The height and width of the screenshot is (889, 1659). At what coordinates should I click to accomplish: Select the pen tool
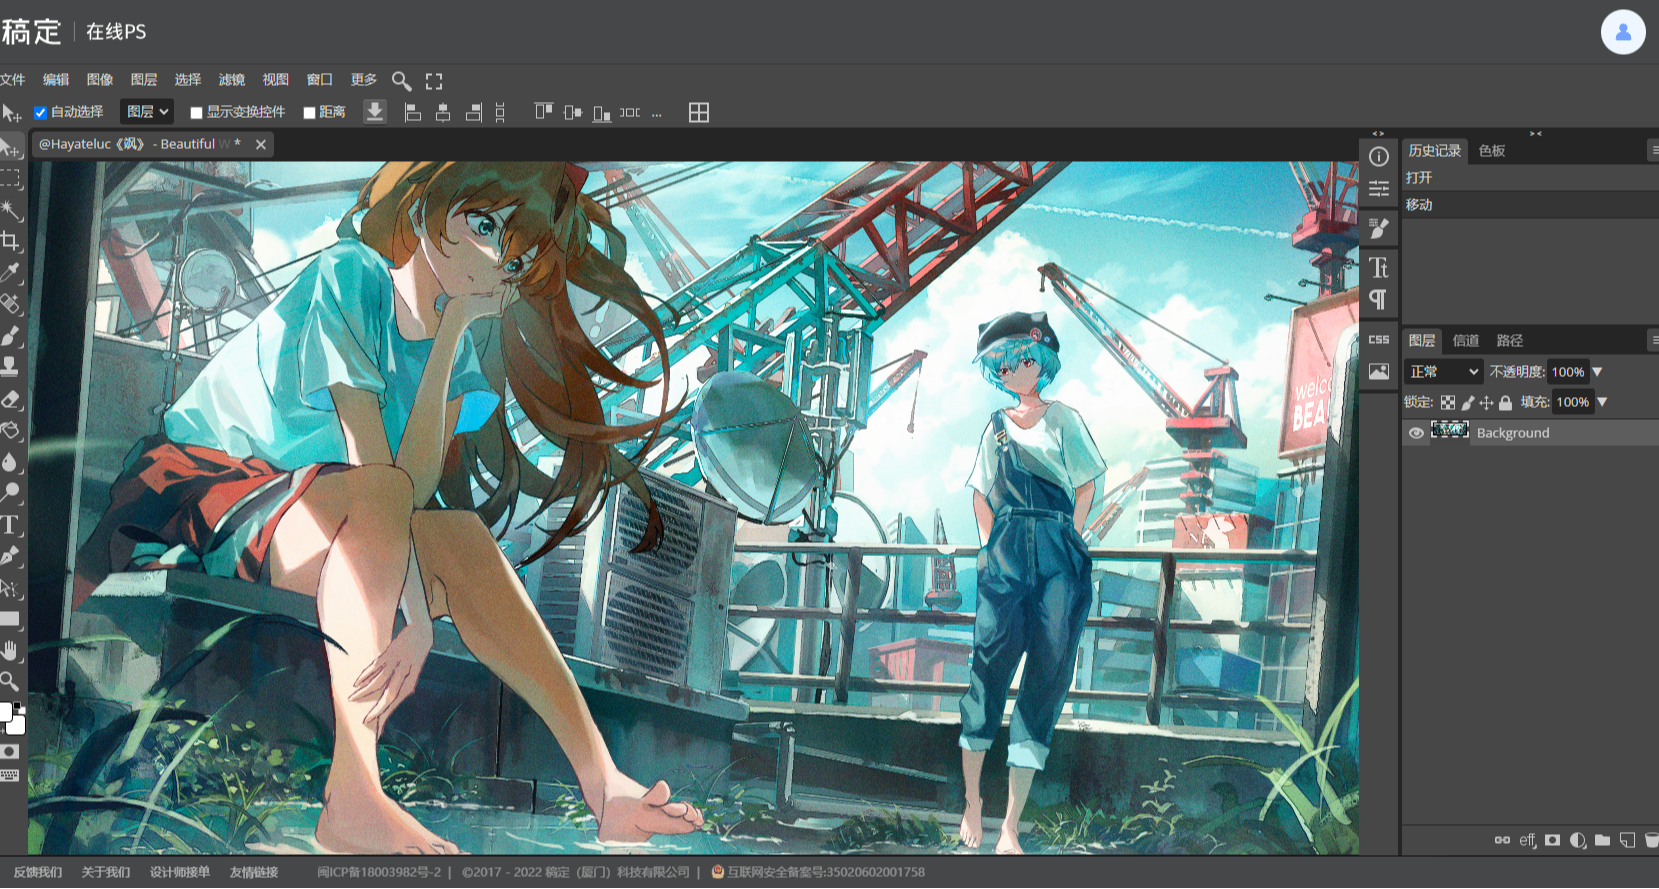click(x=10, y=555)
